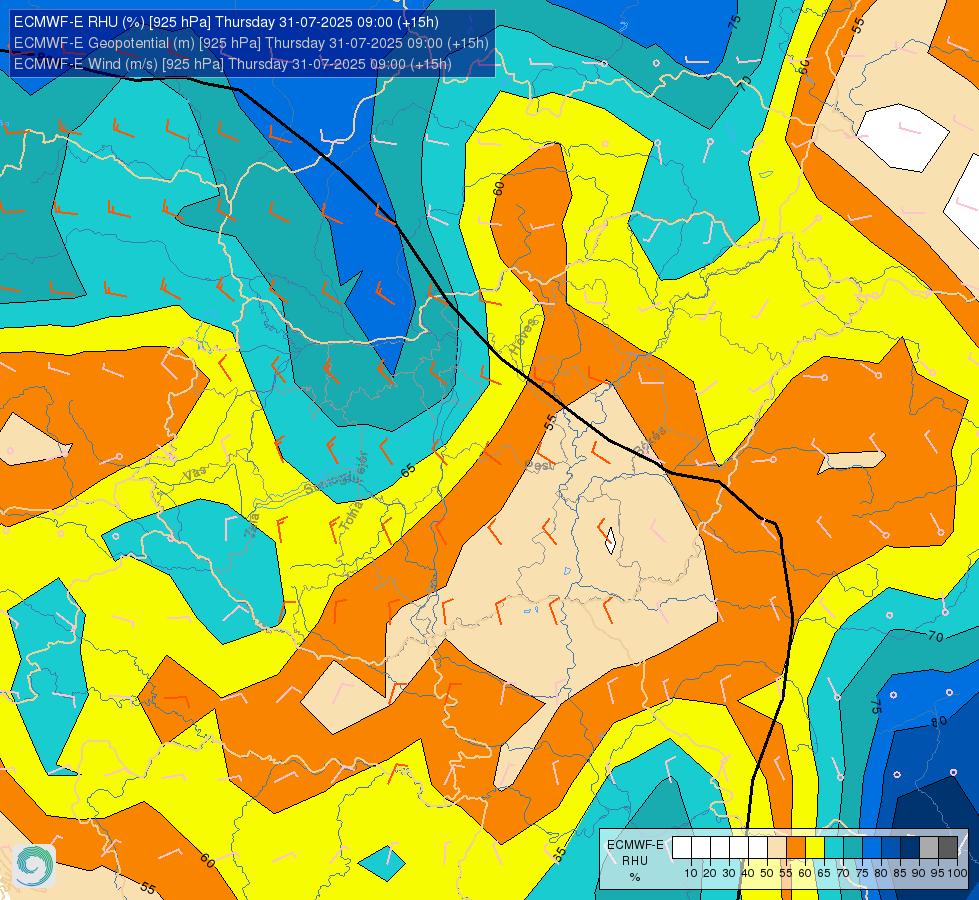Click the legend tick label 10

tap(691, 873)
